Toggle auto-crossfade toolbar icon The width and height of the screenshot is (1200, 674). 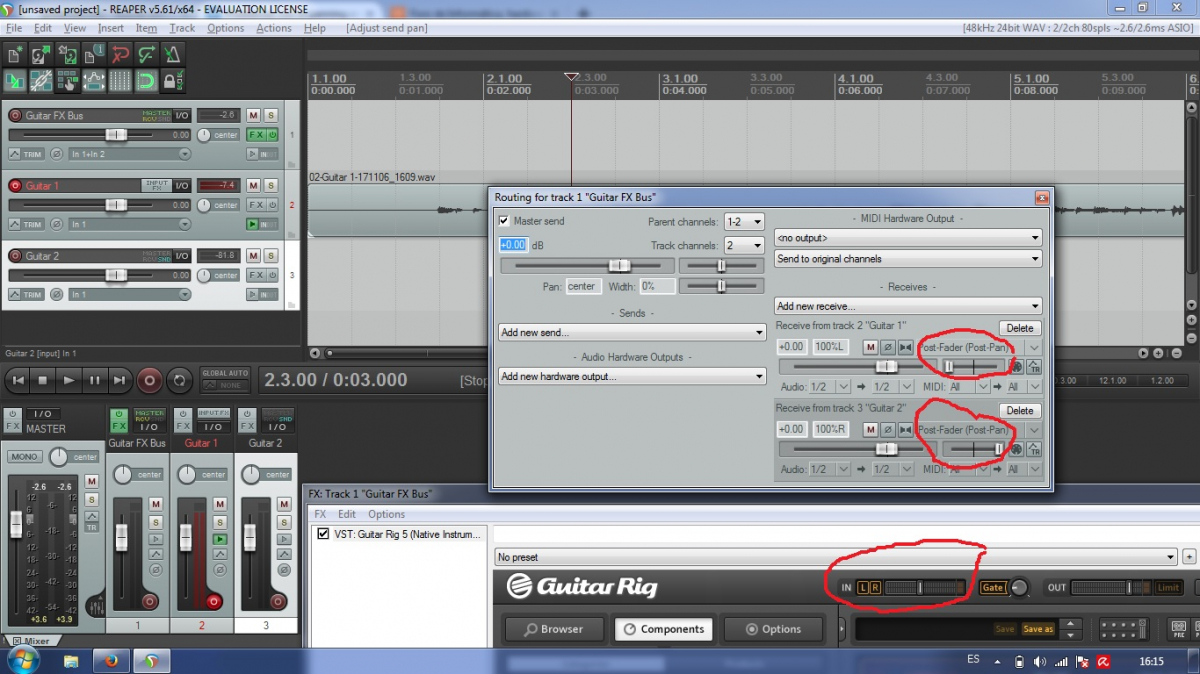(x=15, y=80)
